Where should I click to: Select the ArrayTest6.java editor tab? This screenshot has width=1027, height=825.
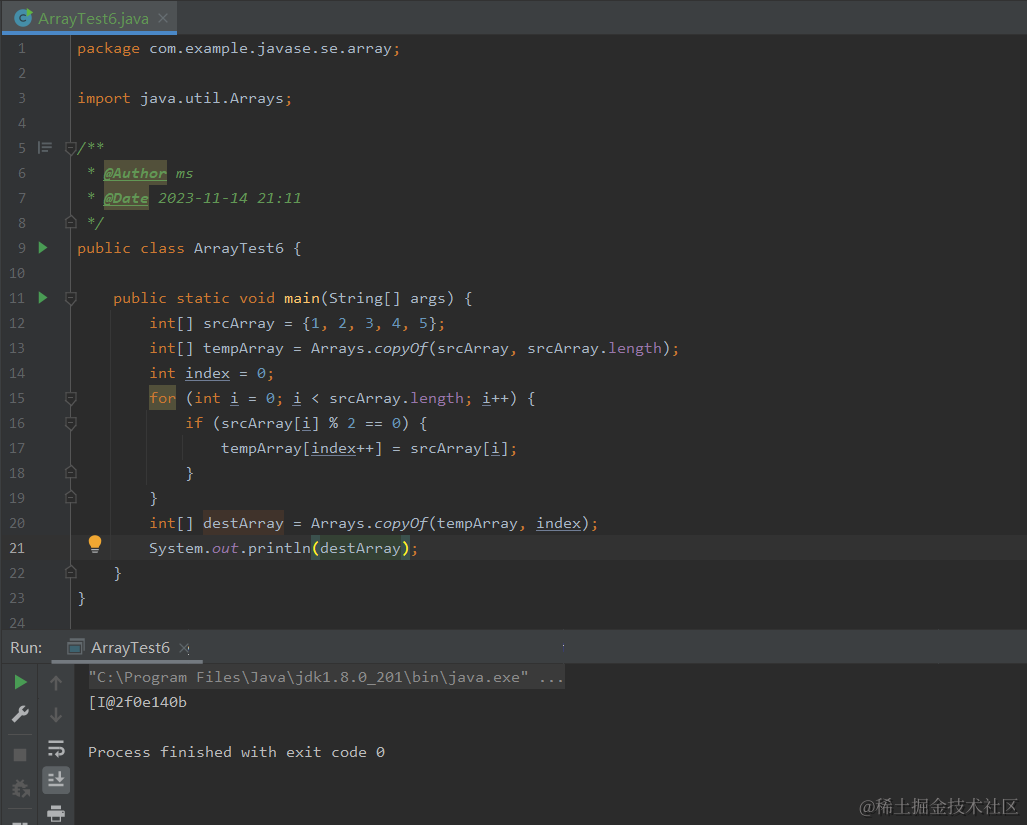tap(89, 18)
